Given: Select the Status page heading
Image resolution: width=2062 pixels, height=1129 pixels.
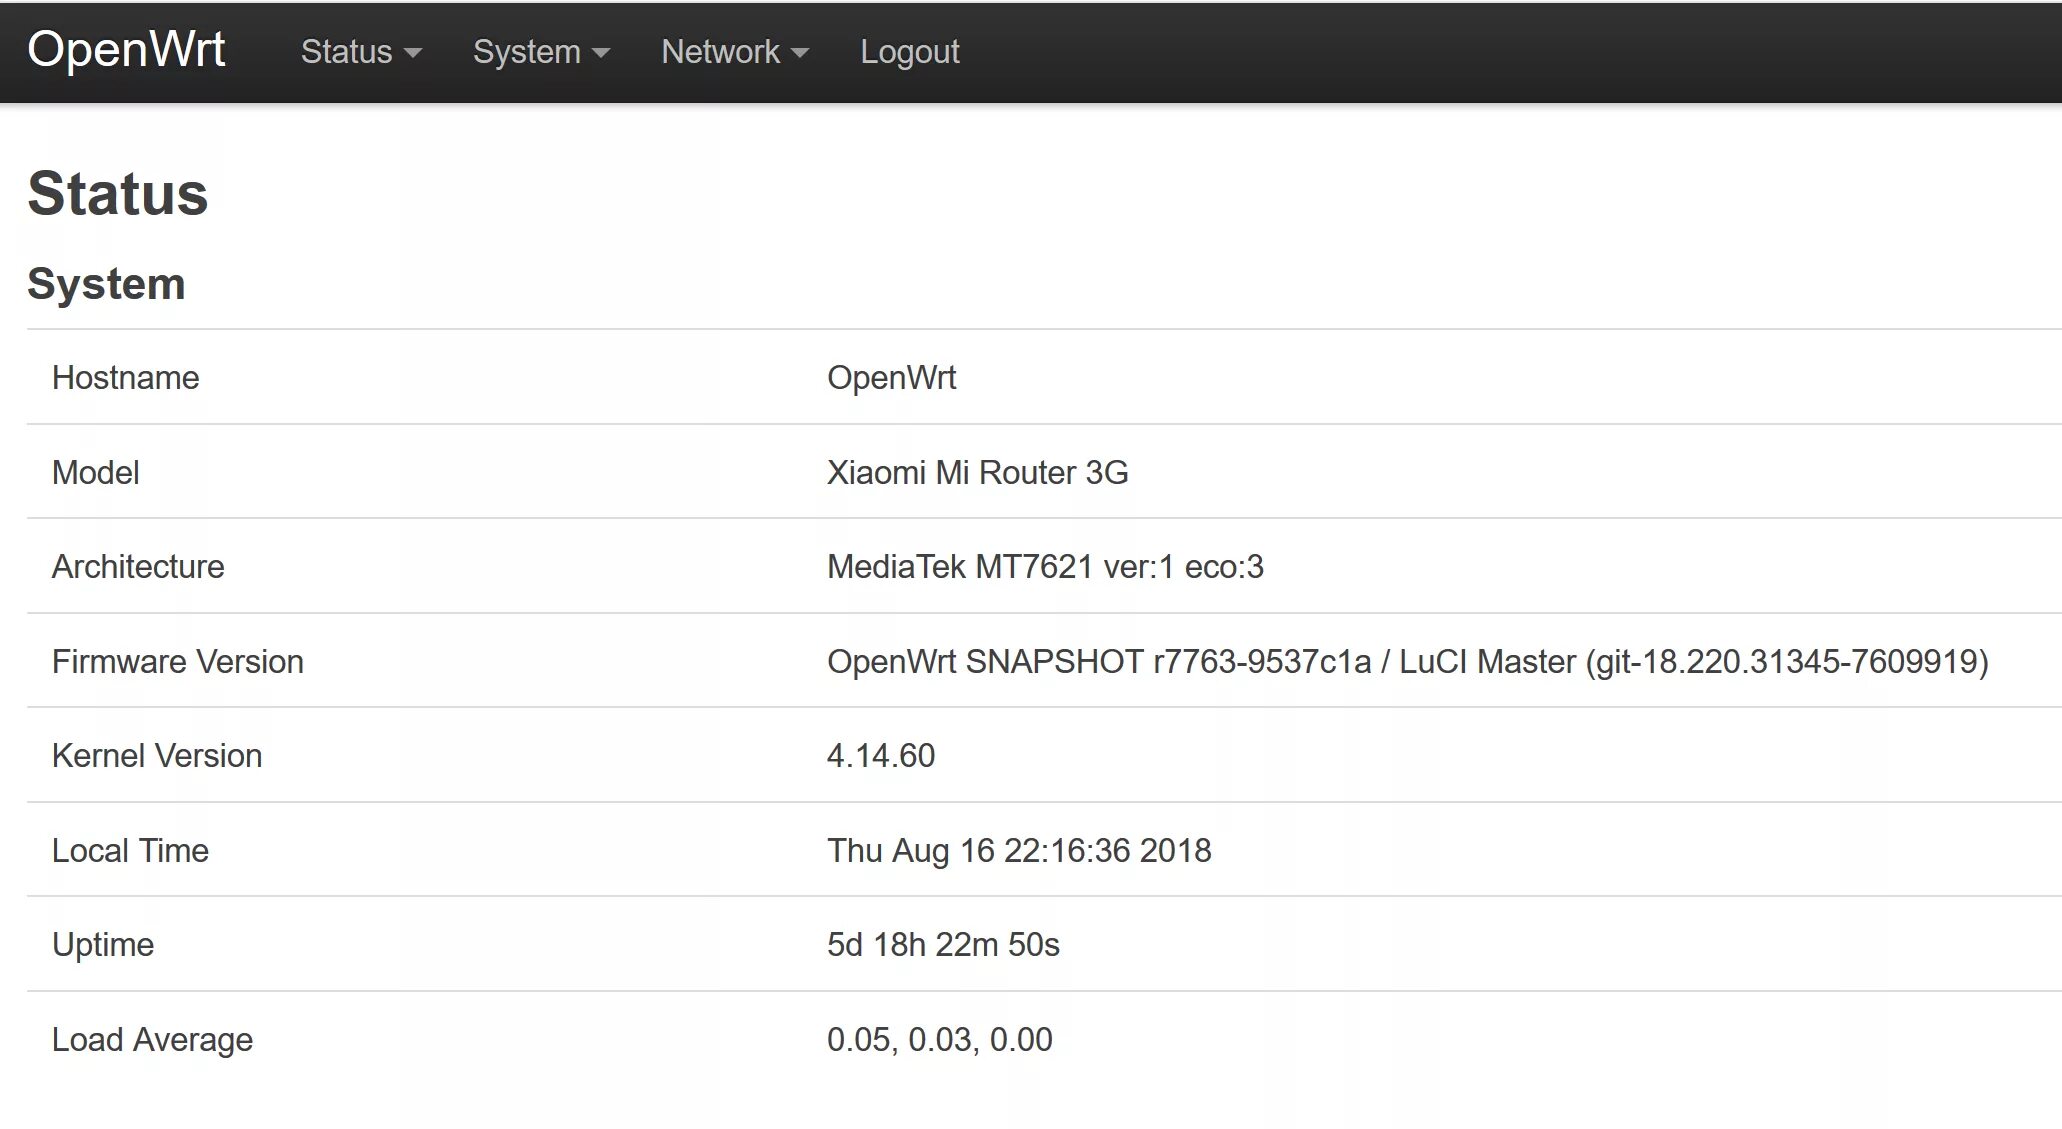Looking at the screenshot, I should pos(118,193).
